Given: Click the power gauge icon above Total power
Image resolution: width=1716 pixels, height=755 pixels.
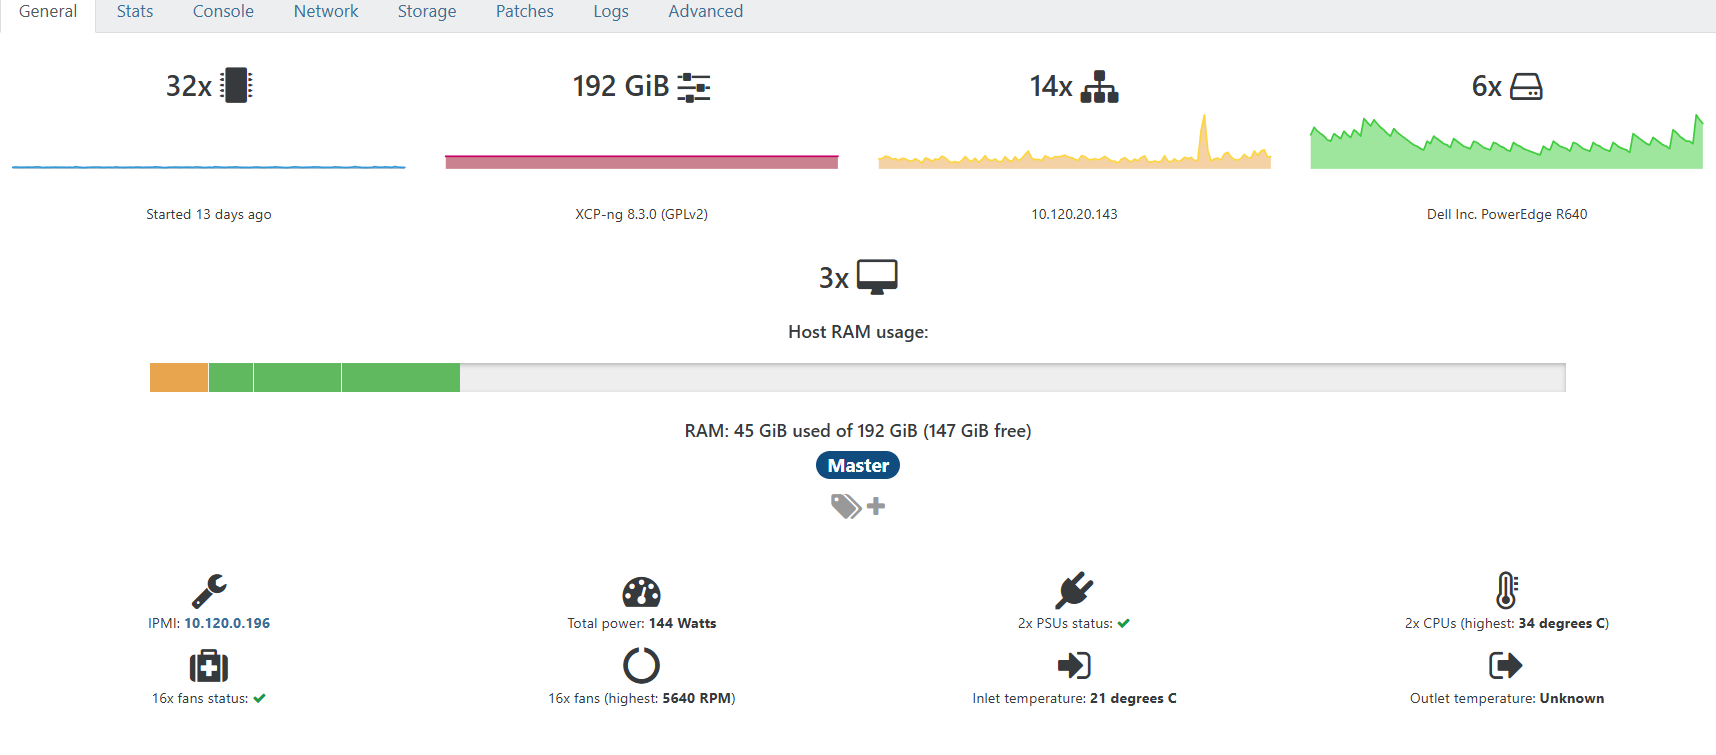Looking at the screenshot, I should pos(641,592).
